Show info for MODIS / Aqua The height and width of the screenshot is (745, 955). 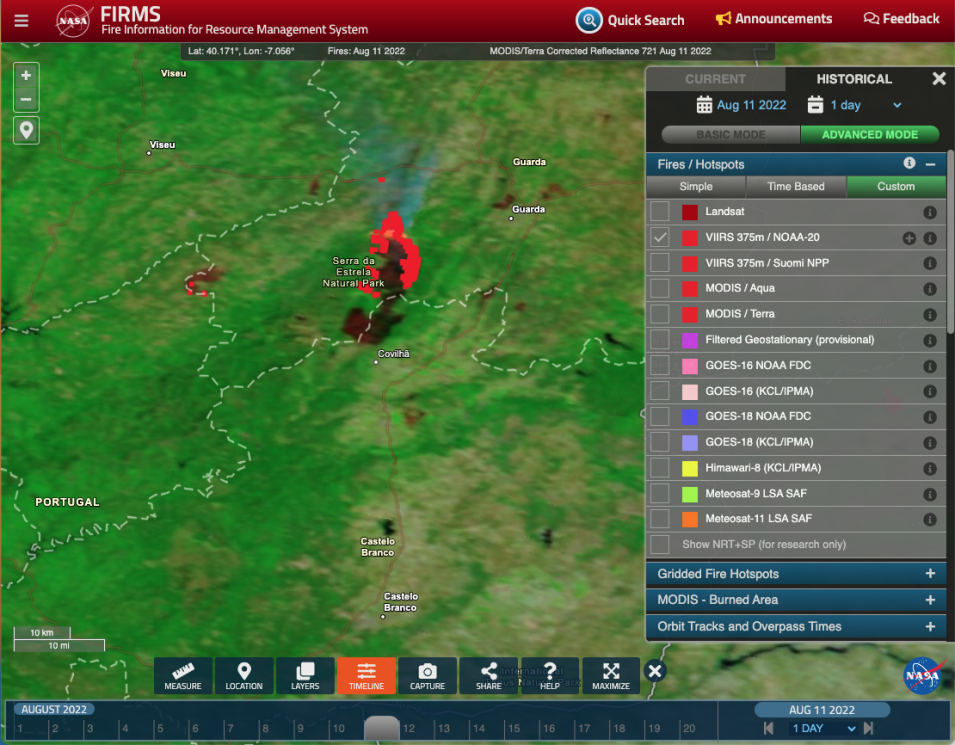click(929, 289)
